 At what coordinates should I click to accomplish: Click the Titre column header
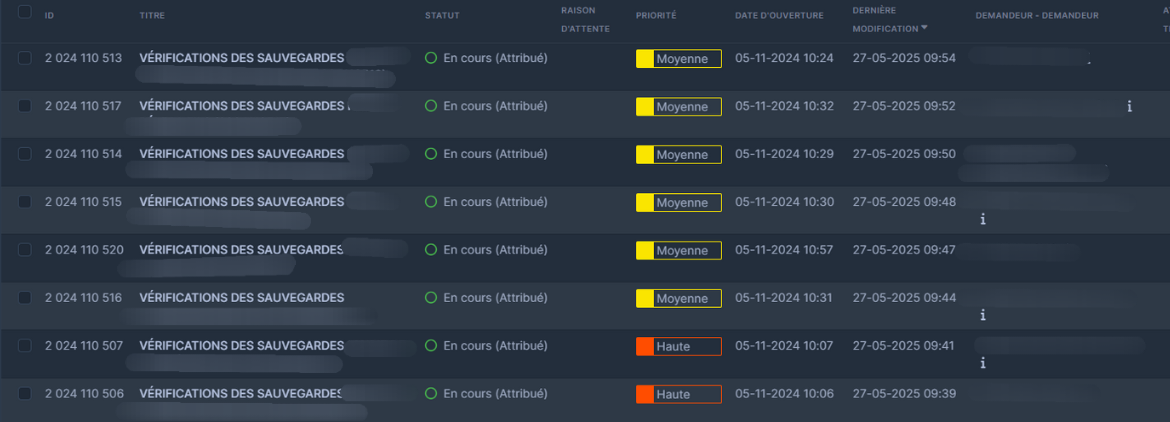click(153, 16)
